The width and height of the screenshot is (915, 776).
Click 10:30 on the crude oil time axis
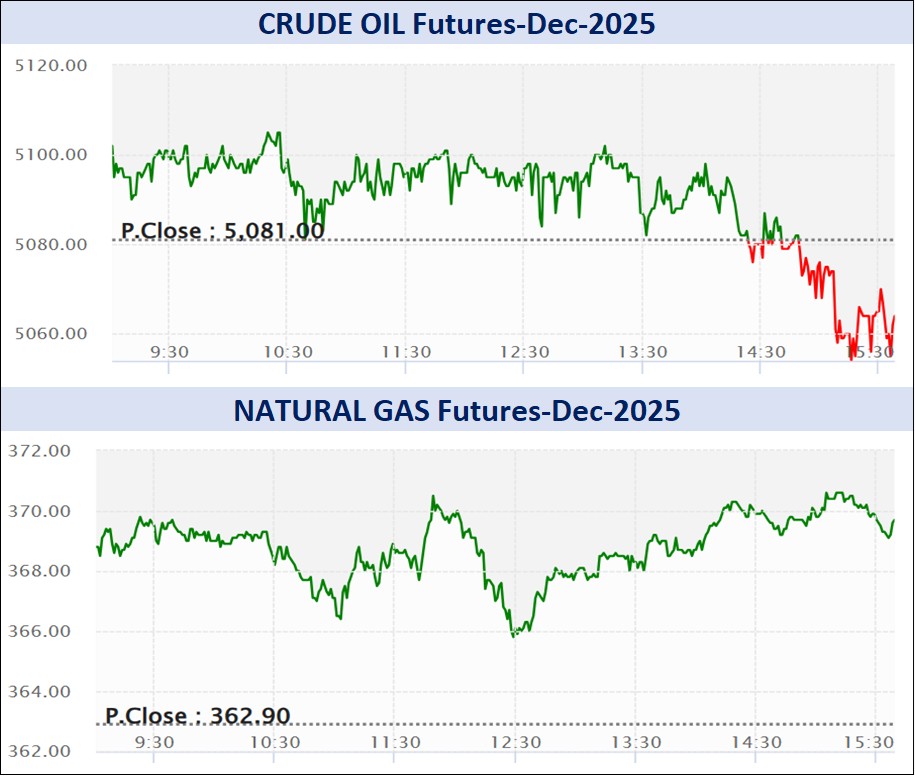[x=287, y=352]
